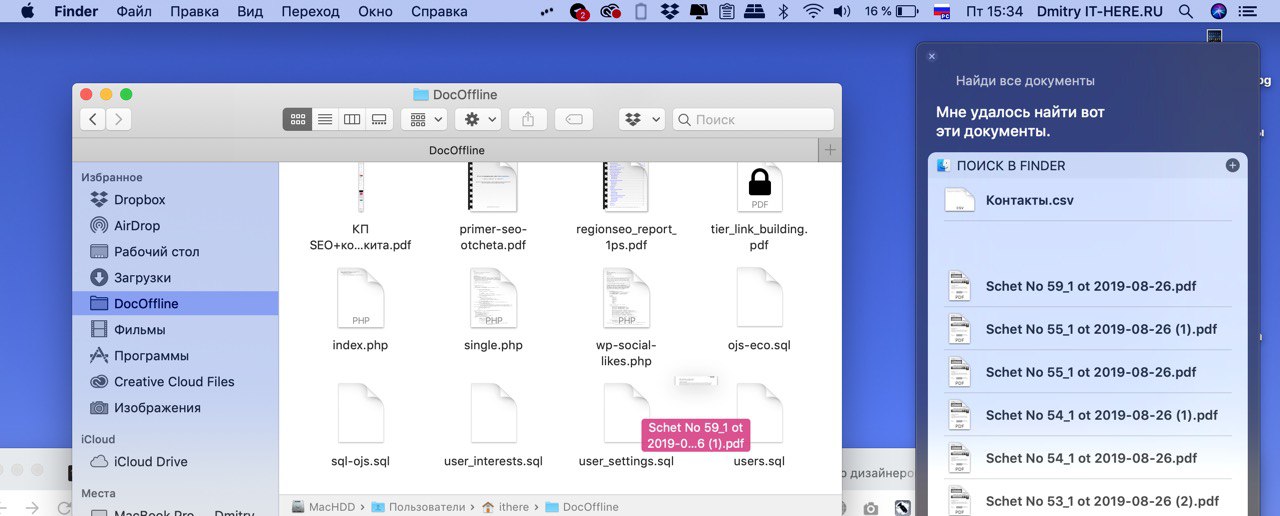Go back with the left arrow
This screenshot has height=516, width=1280.
[93, 119]
